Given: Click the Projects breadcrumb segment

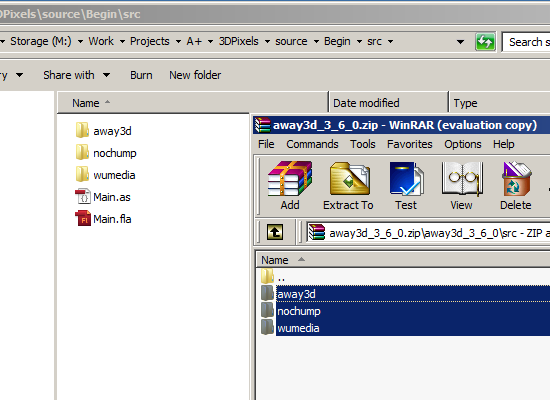Looking at the screenshot, I should (x=150, y=41).
